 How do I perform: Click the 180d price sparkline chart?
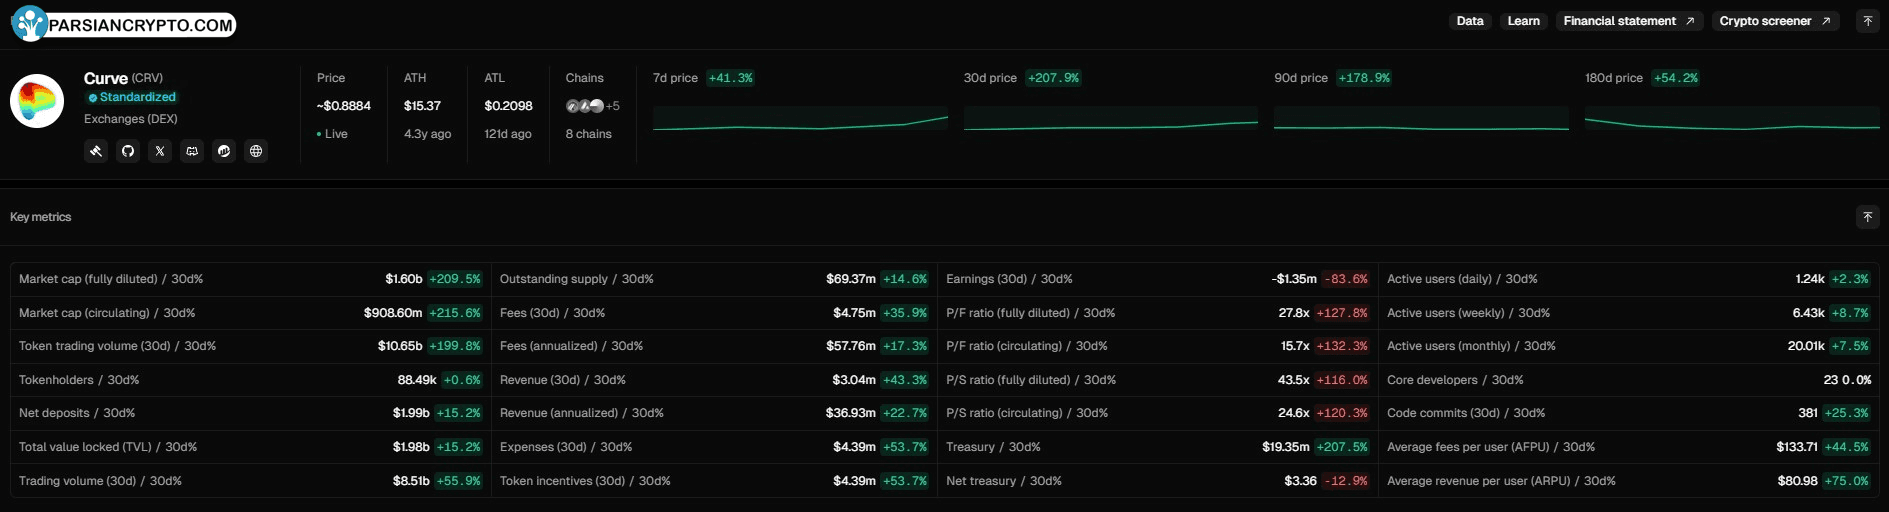click(1732, 118)
